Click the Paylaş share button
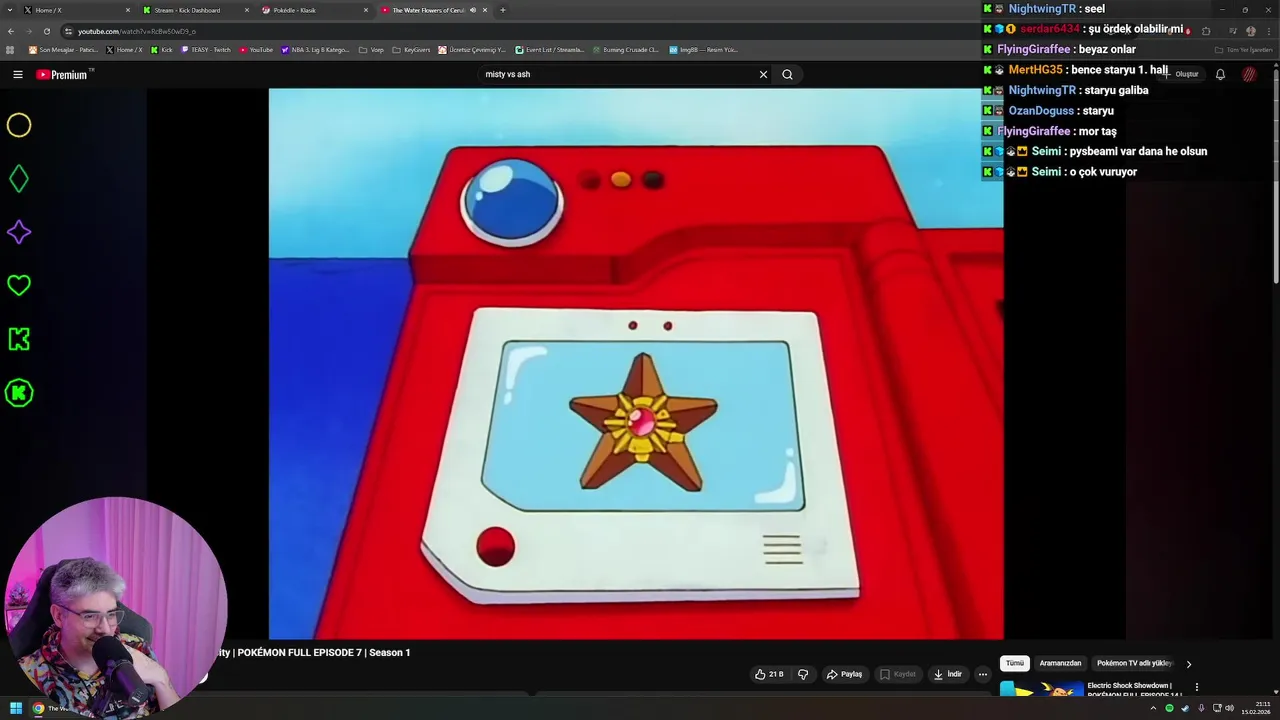This screenshot has height=720, width=1280. (844, 674)
